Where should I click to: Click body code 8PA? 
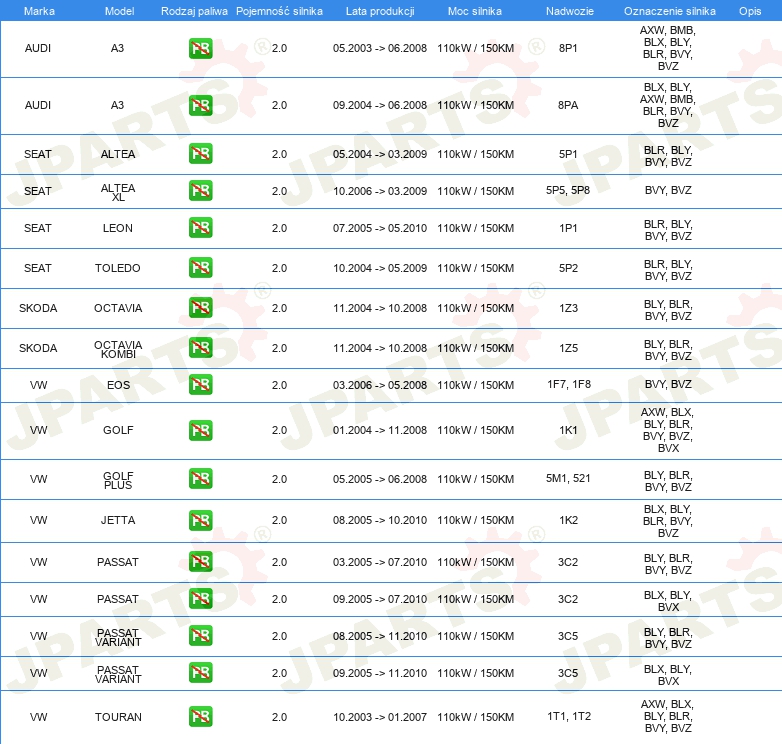pyautogui.click(x=568, y=105)
